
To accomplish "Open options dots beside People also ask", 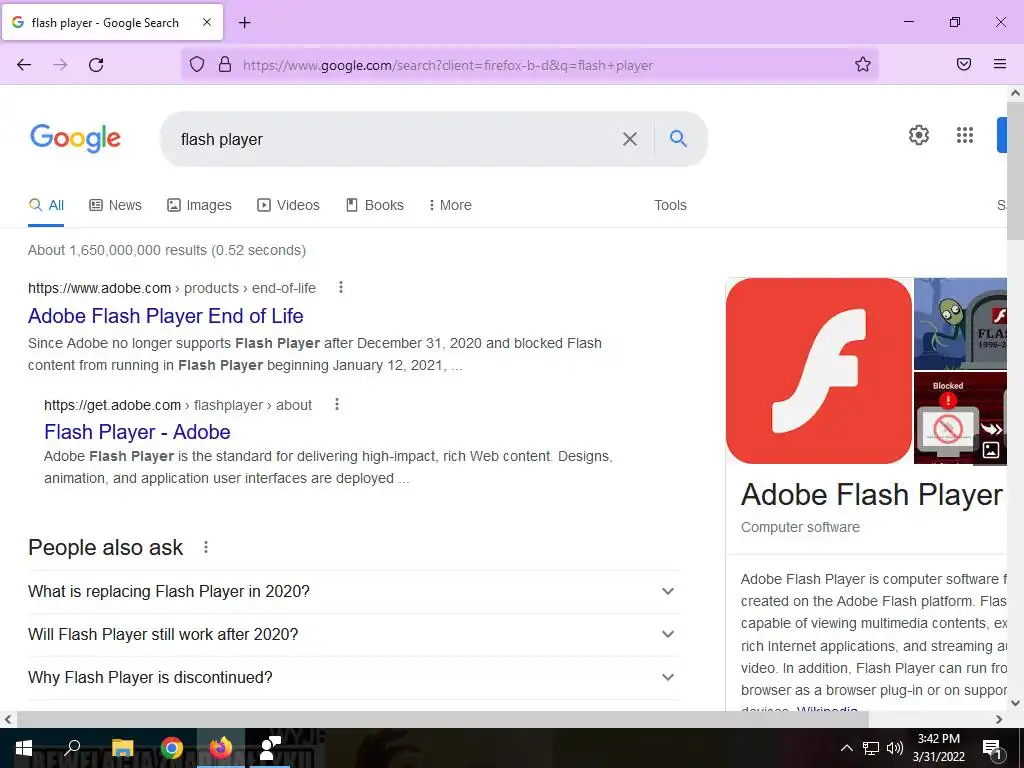I will (x=206, y=547).
